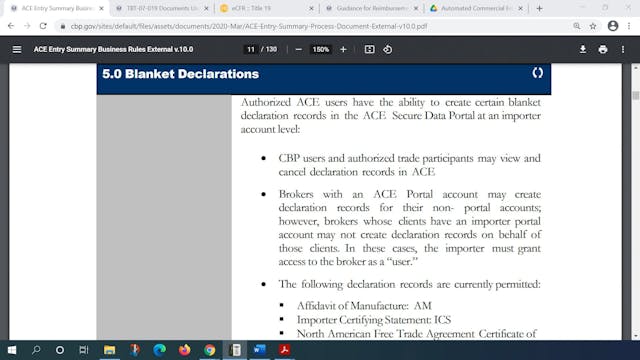Screen dimensions: 640x360
Task: Open the PDF sidebar menu icon
Action: pyautogui.click(x=17, y=49)
